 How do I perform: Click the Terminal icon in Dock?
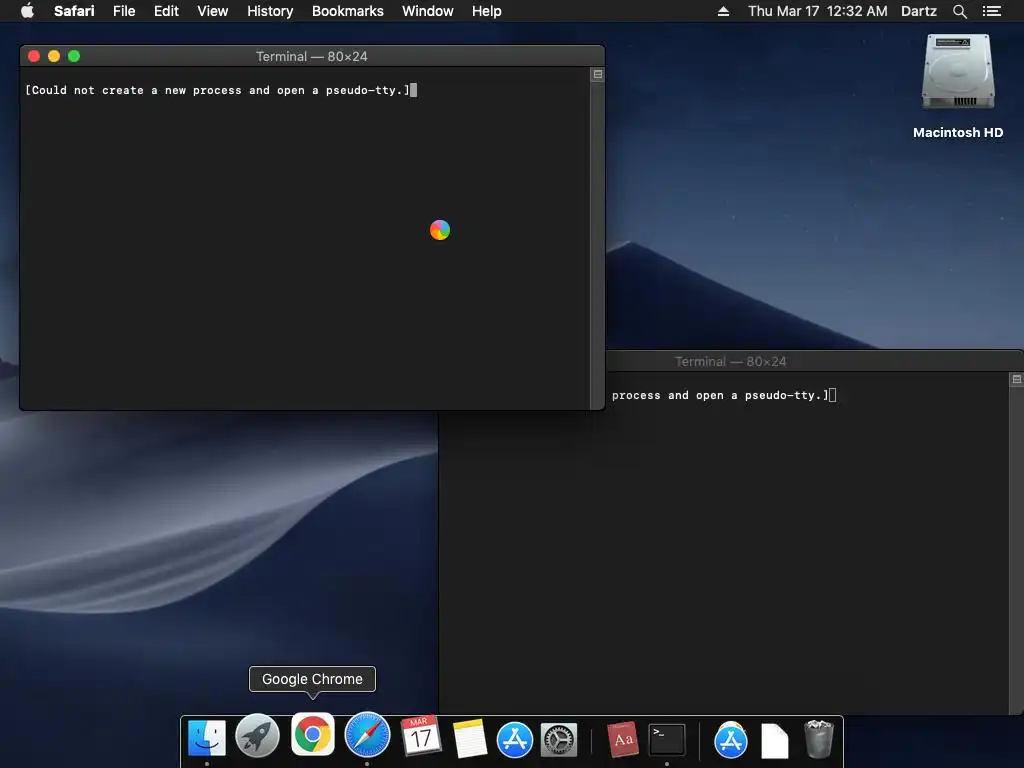[667, 740]
